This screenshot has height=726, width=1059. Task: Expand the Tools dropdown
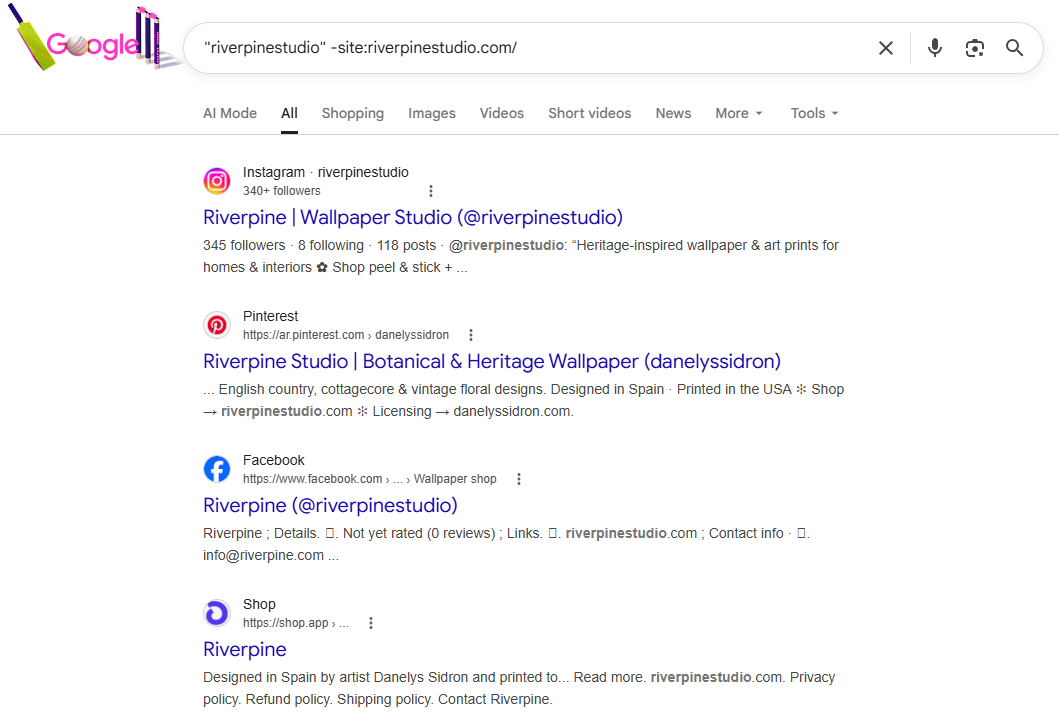[815, 113]
